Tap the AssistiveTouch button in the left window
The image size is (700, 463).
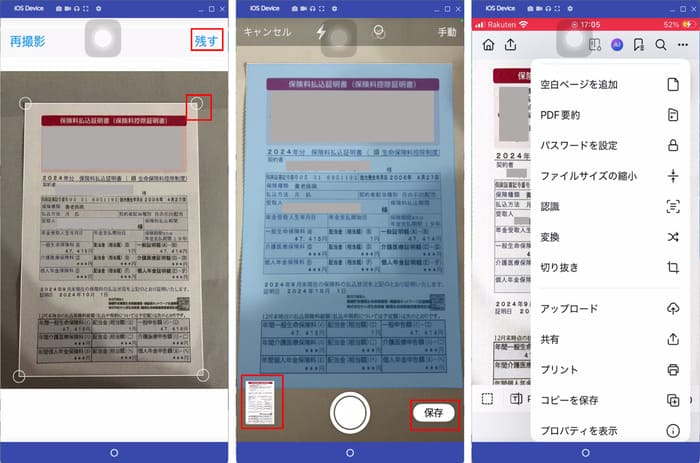pos(103,39)
